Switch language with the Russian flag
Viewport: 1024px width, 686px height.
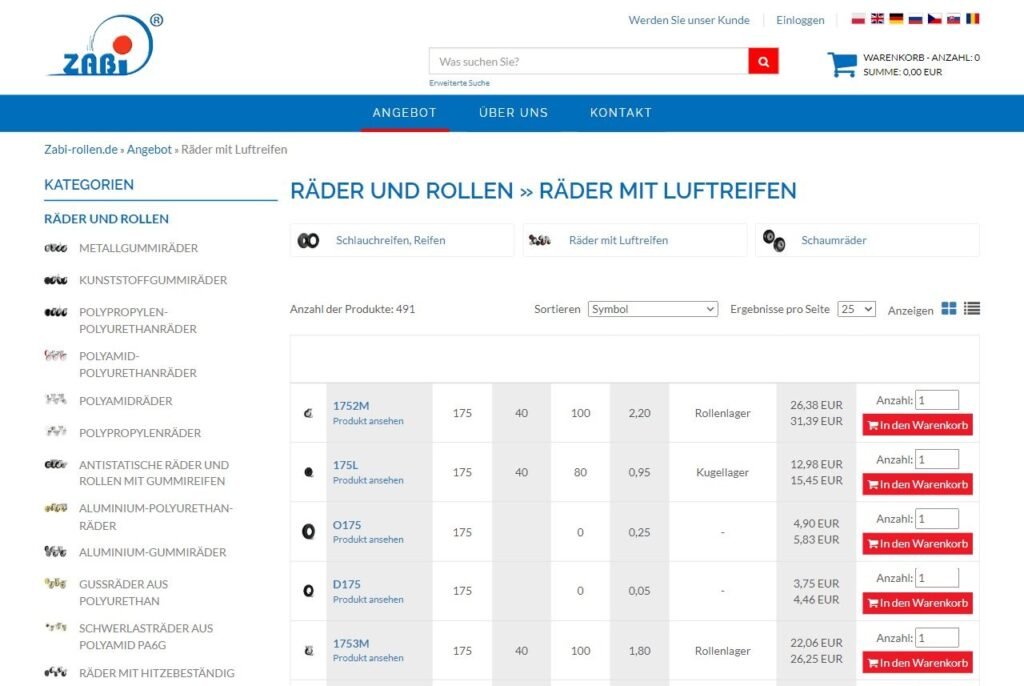(916, 19)
